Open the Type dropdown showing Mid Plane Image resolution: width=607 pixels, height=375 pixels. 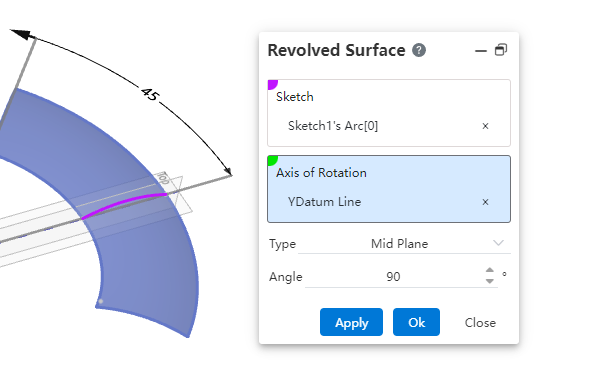[404, 244]
